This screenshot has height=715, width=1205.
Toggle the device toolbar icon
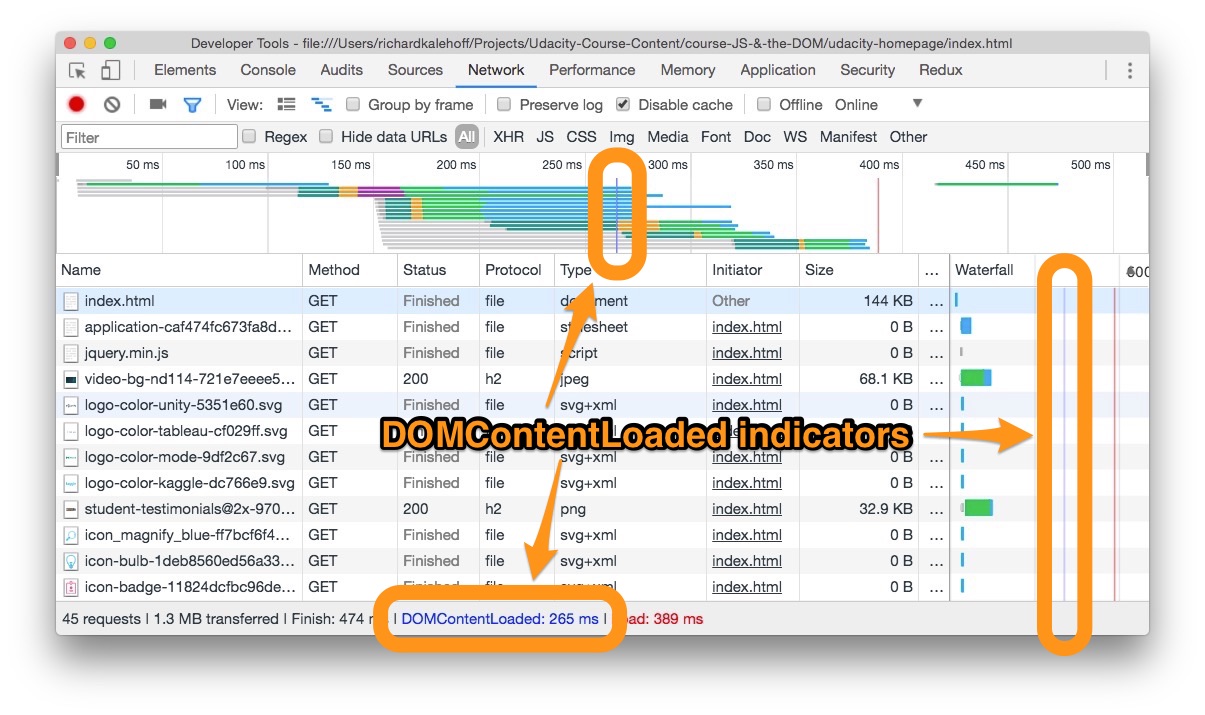click(110, 70)
